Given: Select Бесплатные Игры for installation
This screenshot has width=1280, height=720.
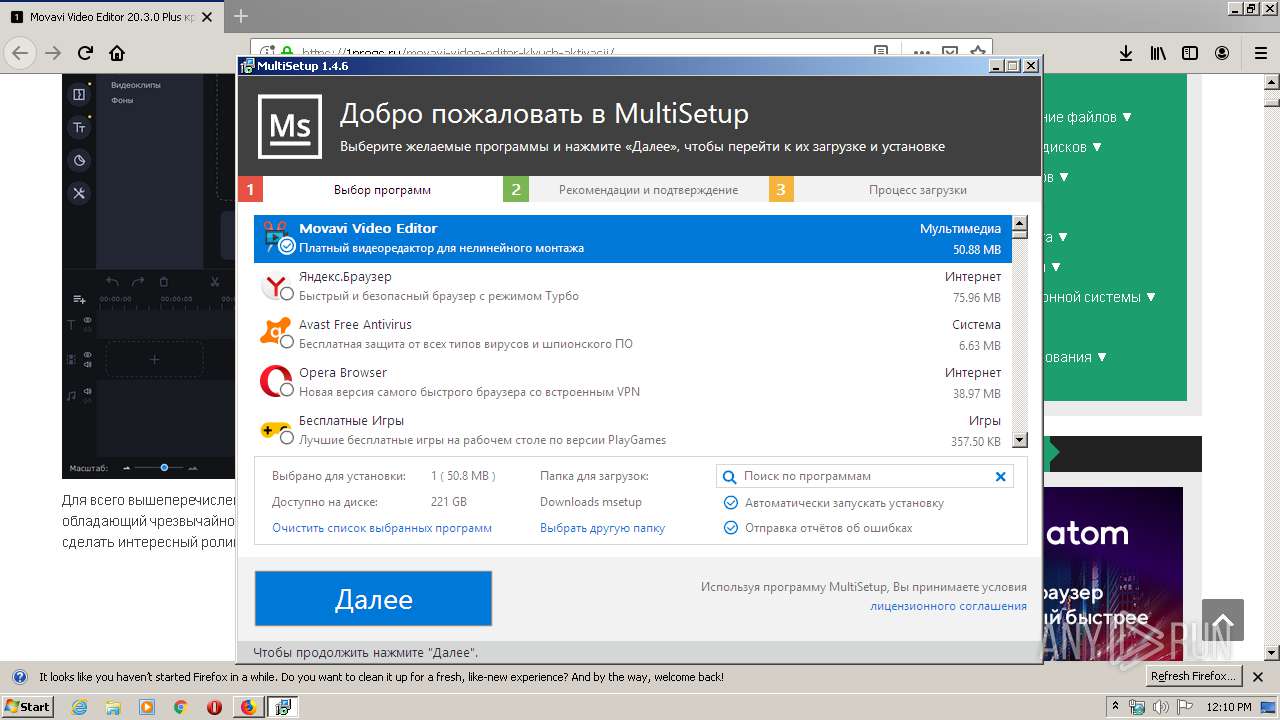Looking at the screenshot, I should coord(287,438).
